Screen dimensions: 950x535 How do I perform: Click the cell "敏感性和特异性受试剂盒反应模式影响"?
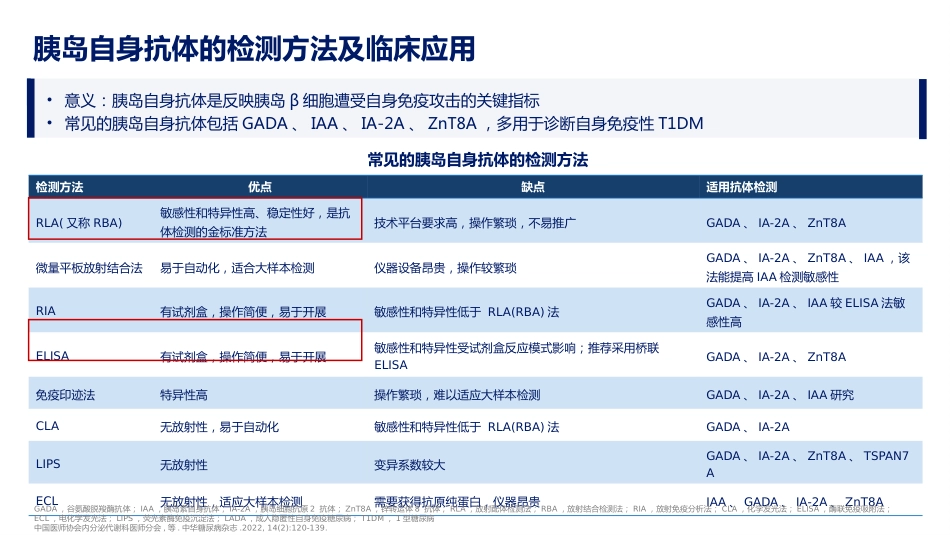[x=516, y=356]
